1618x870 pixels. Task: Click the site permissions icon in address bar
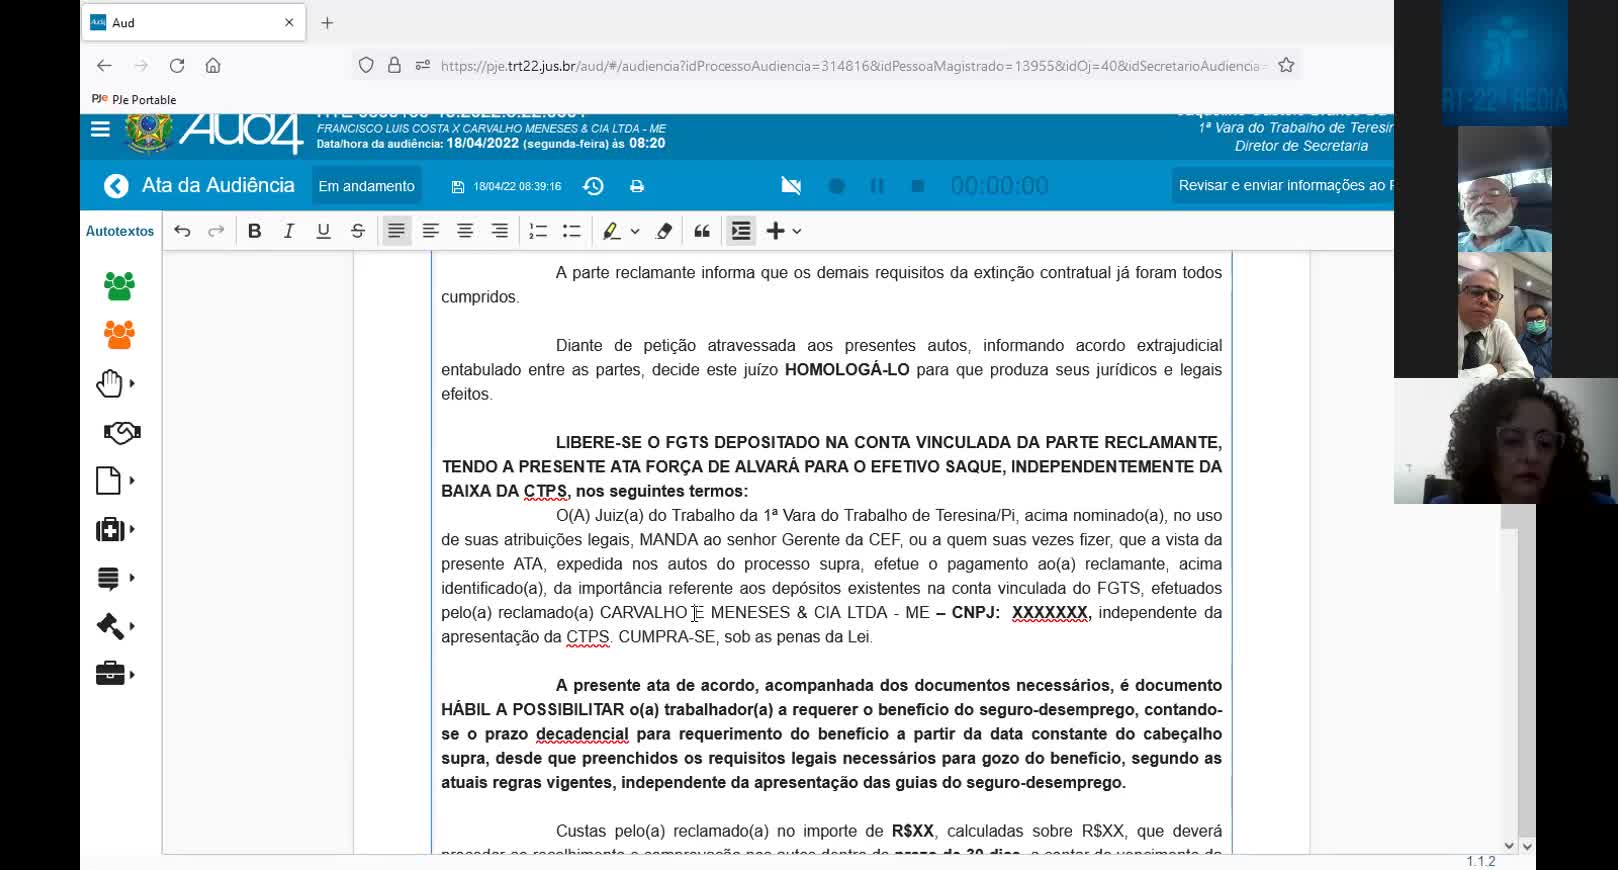click(422, 65)
